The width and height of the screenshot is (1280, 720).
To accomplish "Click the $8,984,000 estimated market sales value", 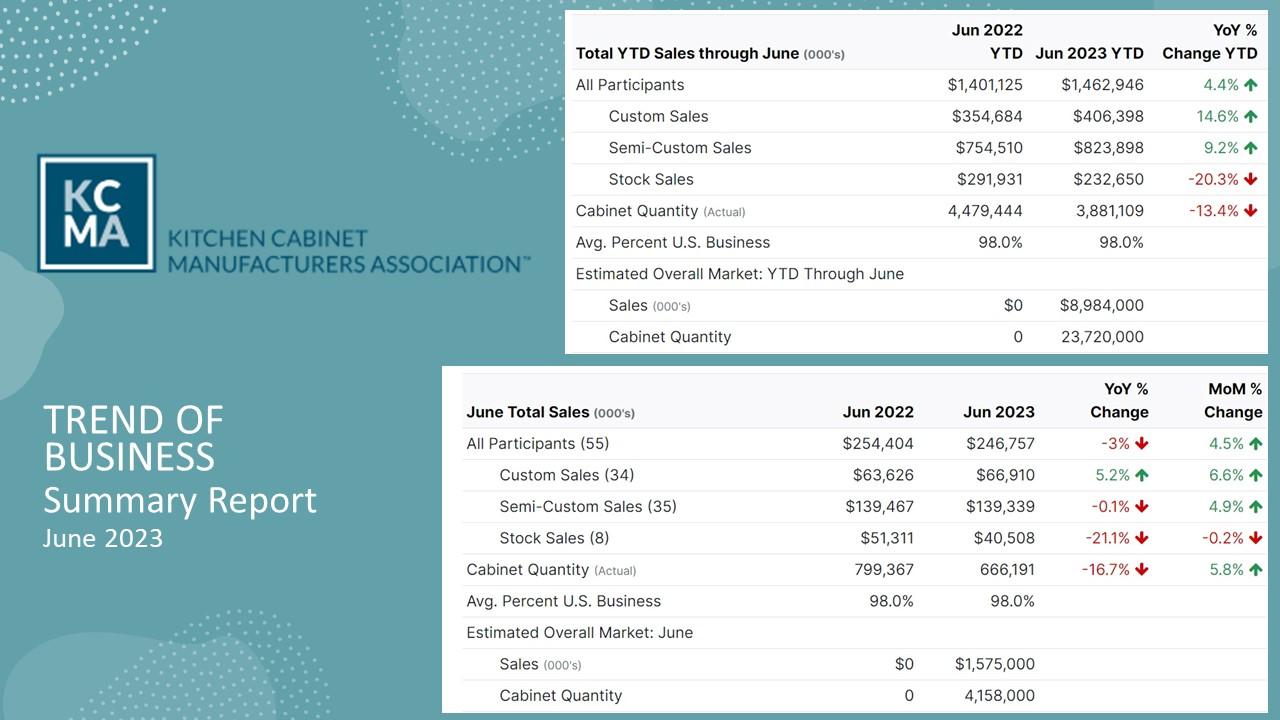I will tap(1102, 305).
